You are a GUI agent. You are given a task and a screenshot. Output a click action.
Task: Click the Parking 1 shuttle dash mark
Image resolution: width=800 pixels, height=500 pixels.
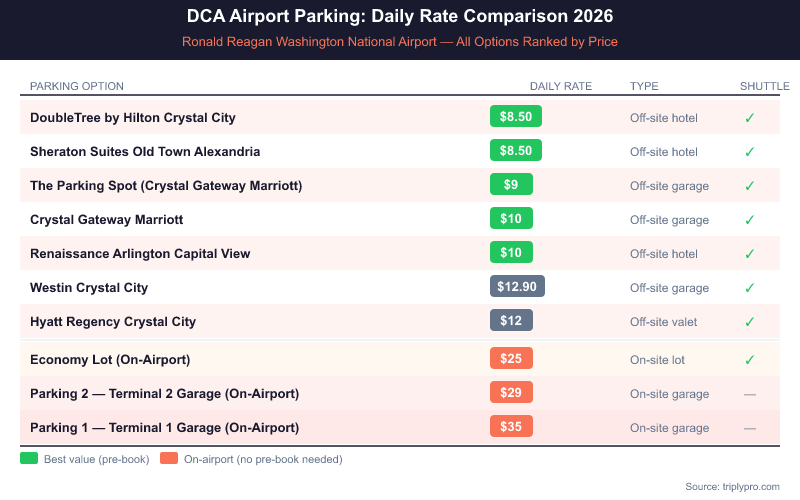pyautogui.click(x=749, y=428)
